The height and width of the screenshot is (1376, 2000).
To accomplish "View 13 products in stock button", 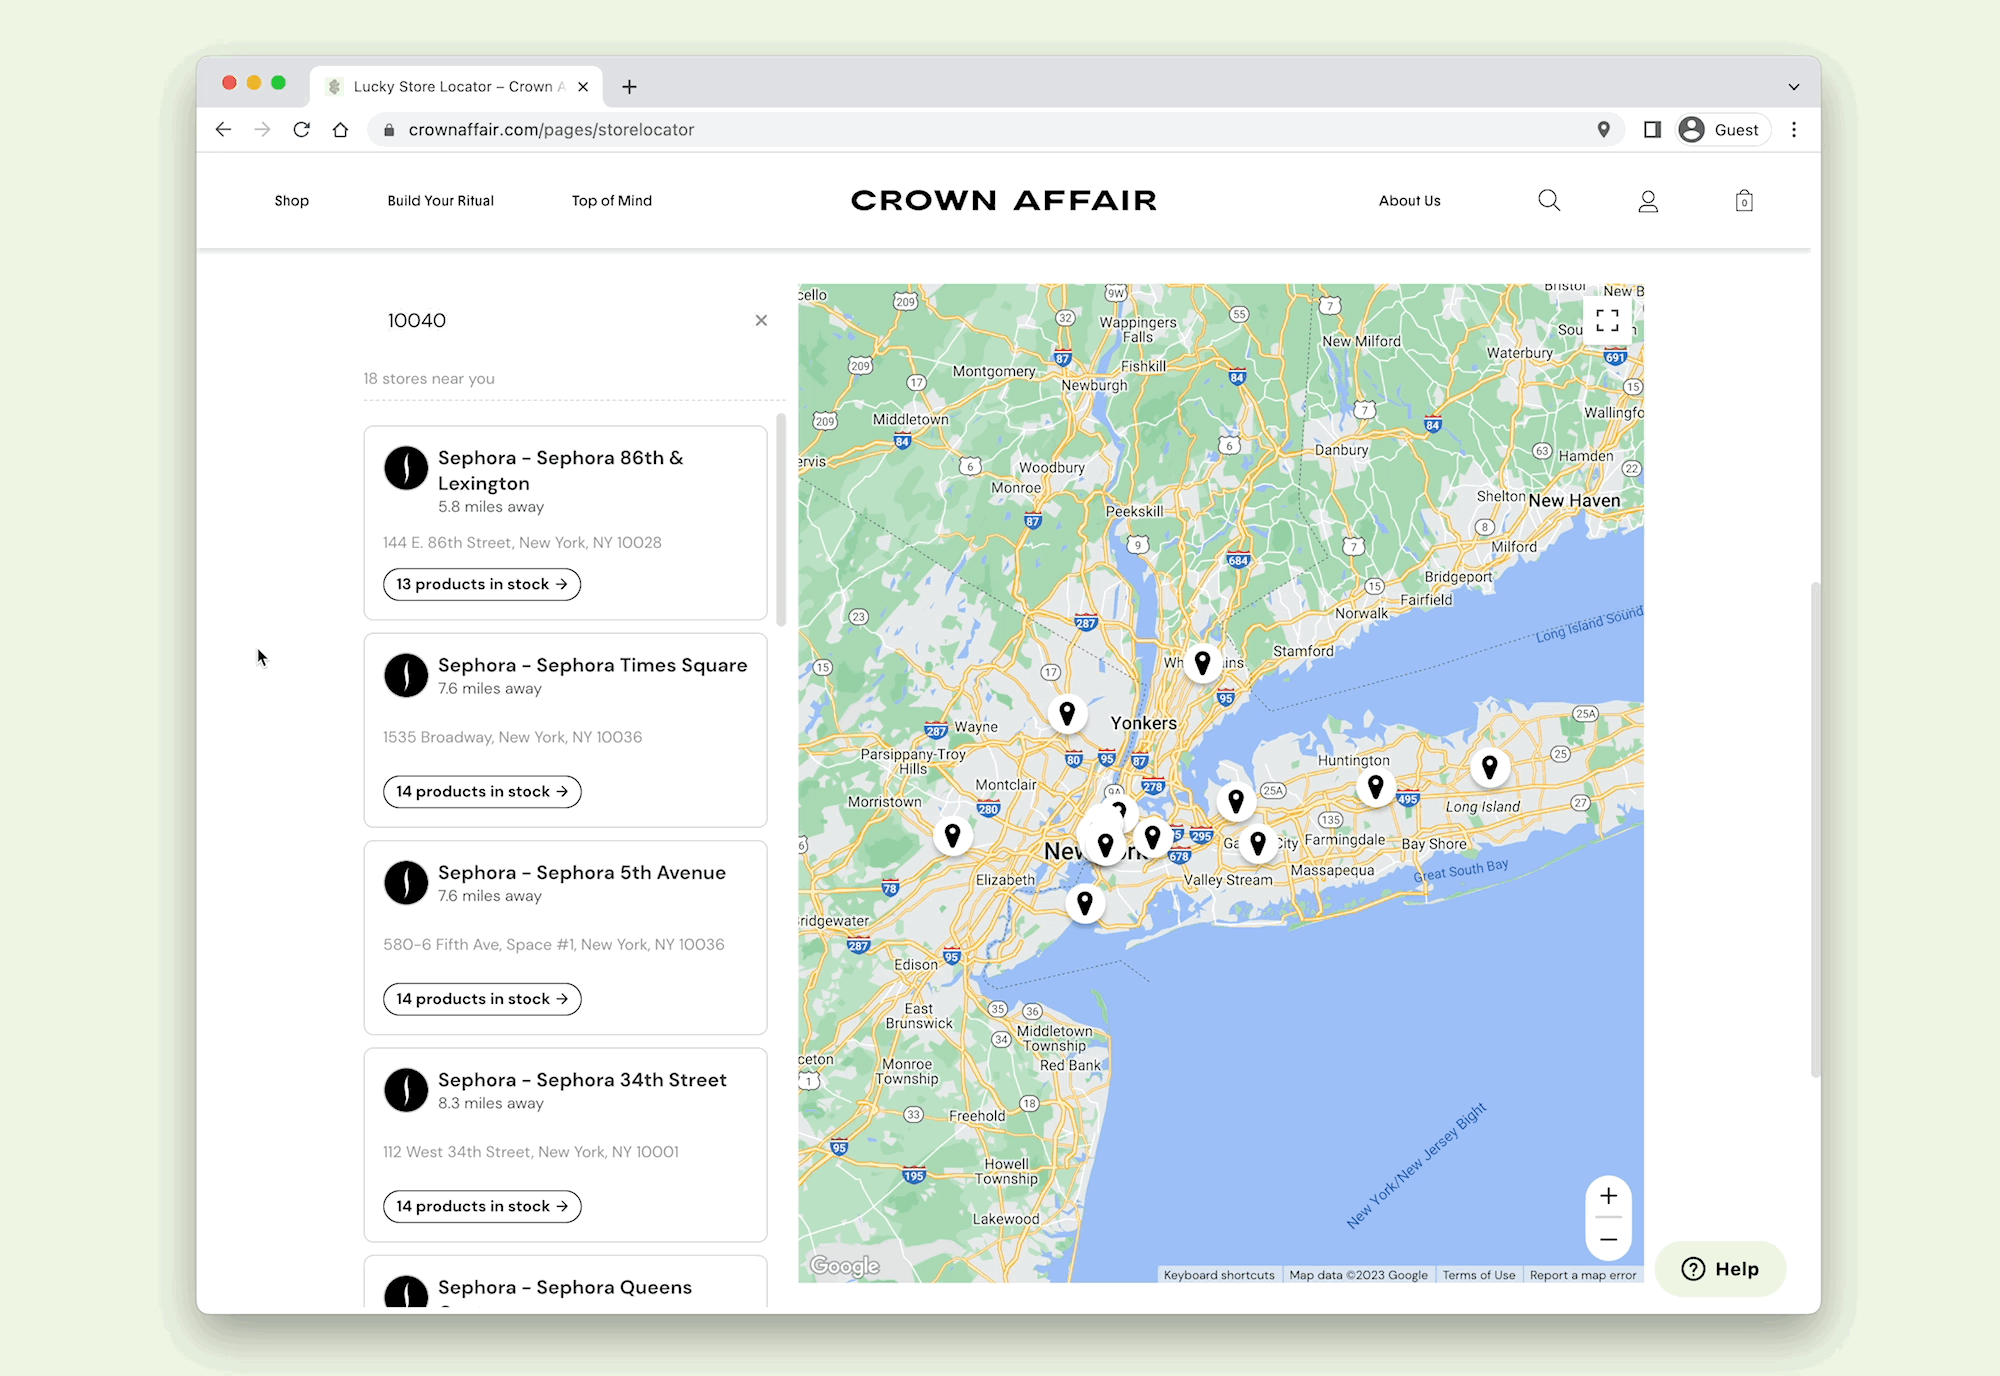I will click(481, 584).
